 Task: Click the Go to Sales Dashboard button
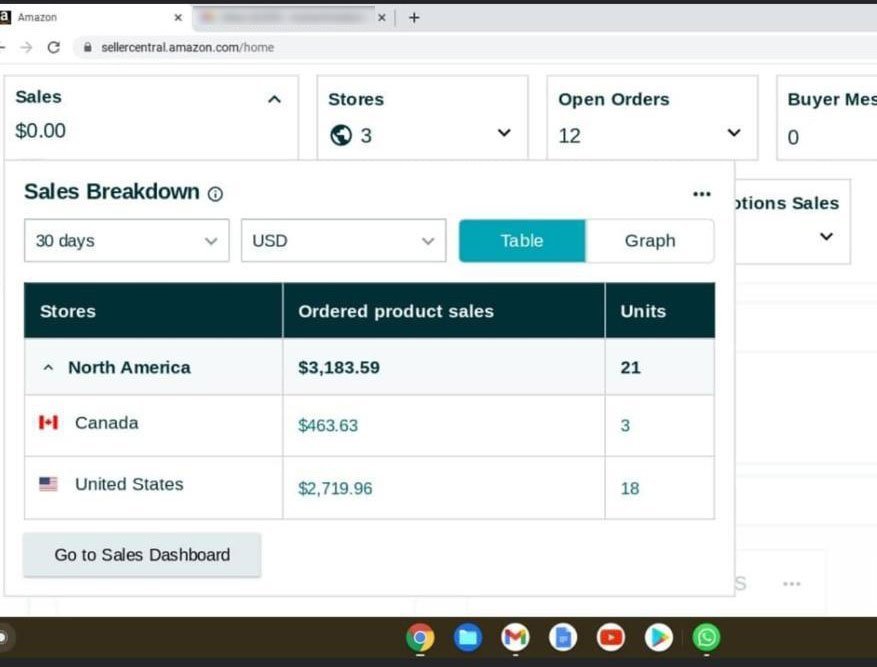(x=141, y=554)
